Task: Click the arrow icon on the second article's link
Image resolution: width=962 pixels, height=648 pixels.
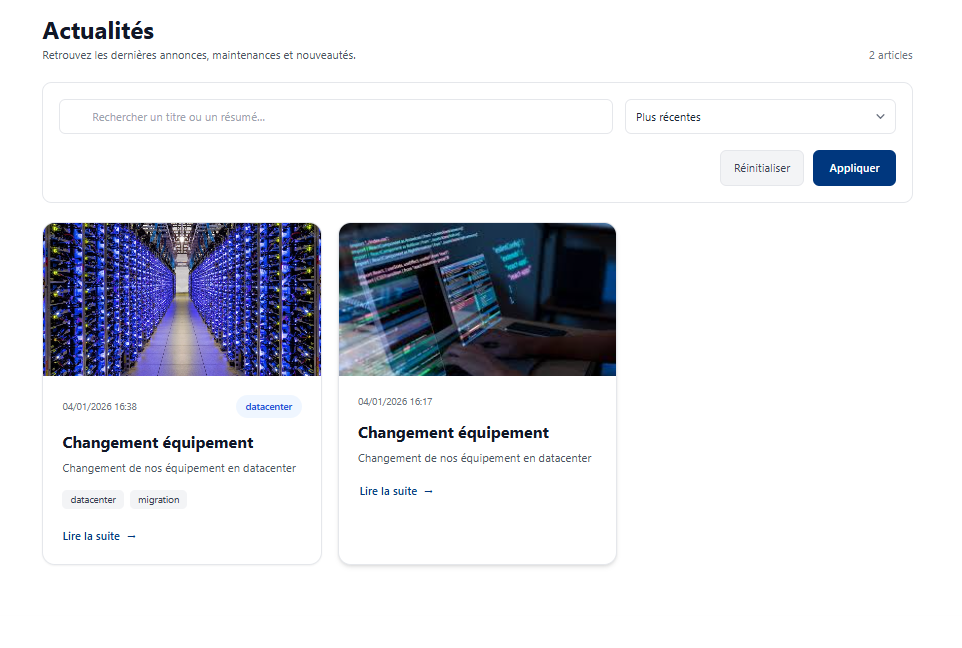Action: pos(428,492)
